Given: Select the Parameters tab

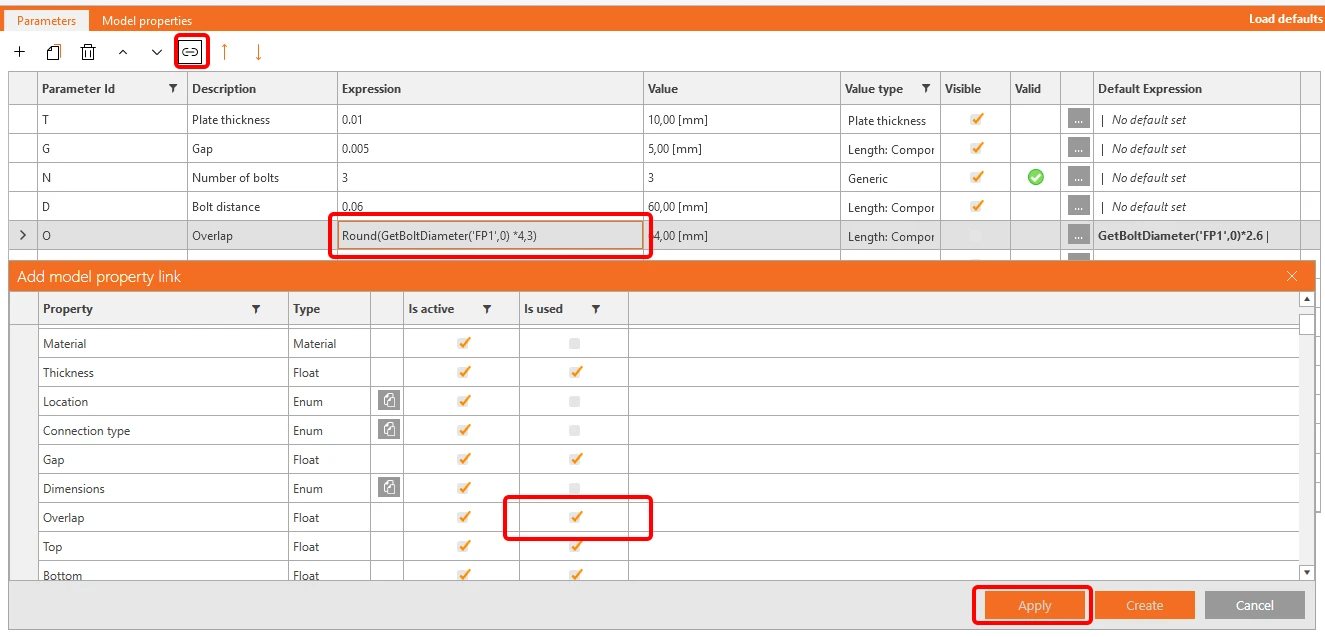Looking at the screenshot, I should 46,20.
